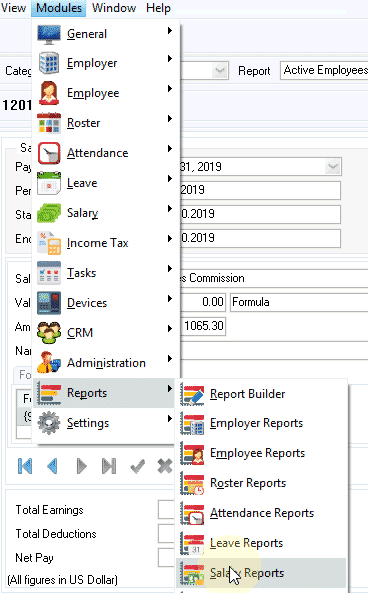Viewport: 368px width, 593px height.
Task: Click the Salary money stack icon
Action: pos(49,213)
